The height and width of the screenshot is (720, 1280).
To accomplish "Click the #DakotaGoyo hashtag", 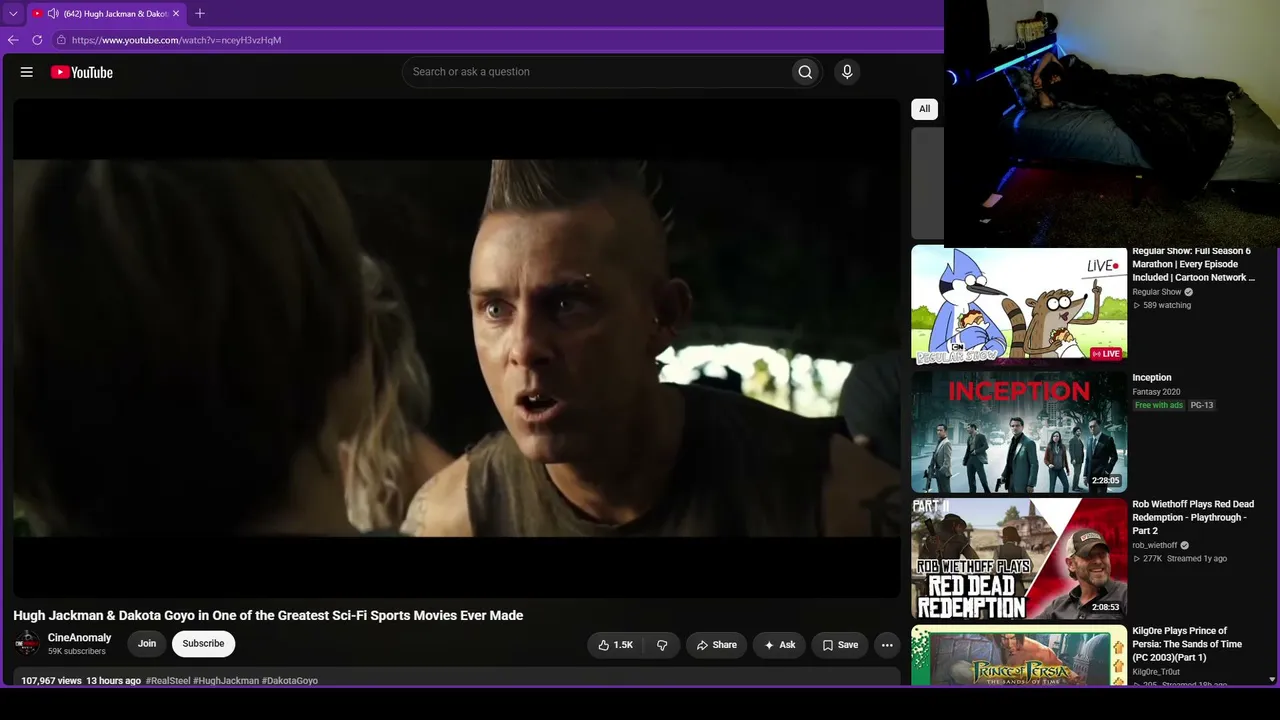I will coord(290,681).
